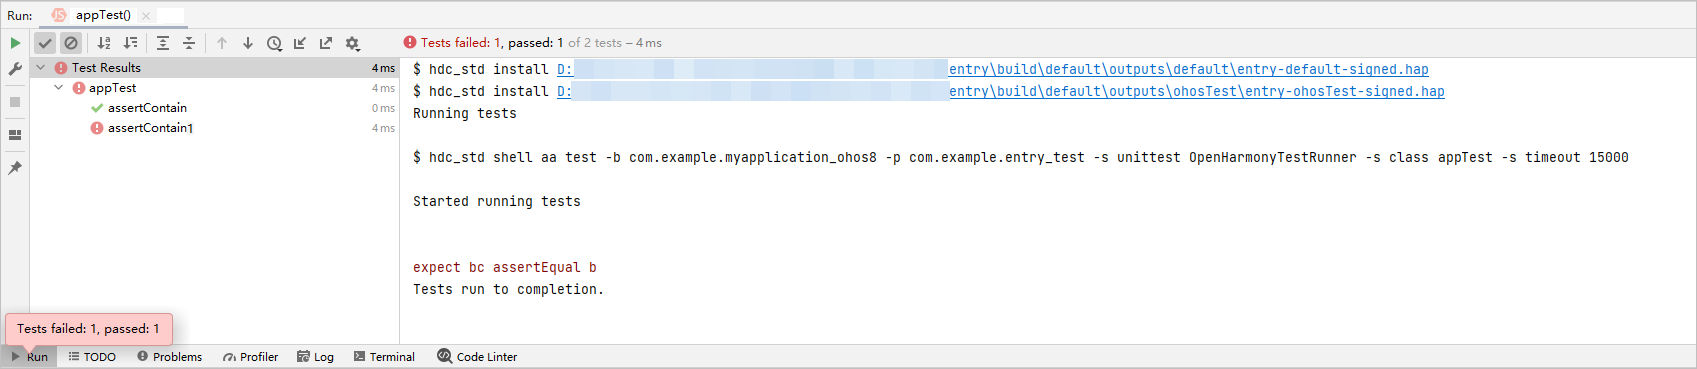The height and width of the screenshot is (369, 1697).
Task: Open entry-ohosTest-signed.hap path link
Action: (1196, 91)
